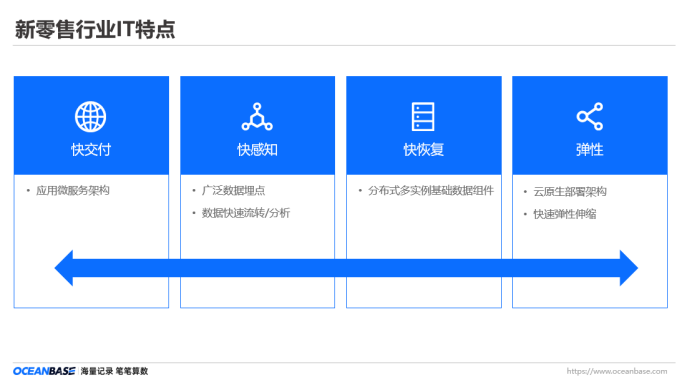Select the 快速弹性伸缩 bullet text
The image size is (693, 386).
click(x=564, y=214)
